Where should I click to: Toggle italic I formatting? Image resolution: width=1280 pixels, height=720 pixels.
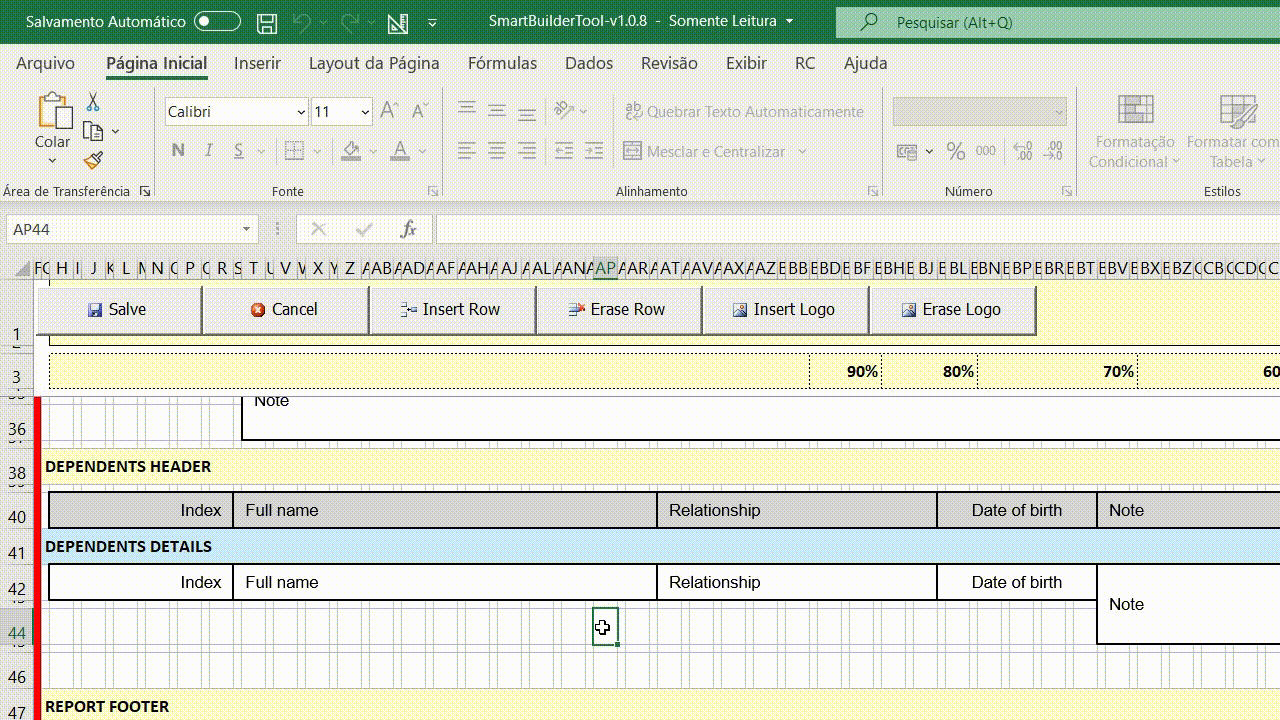click(x=209, y=151)
